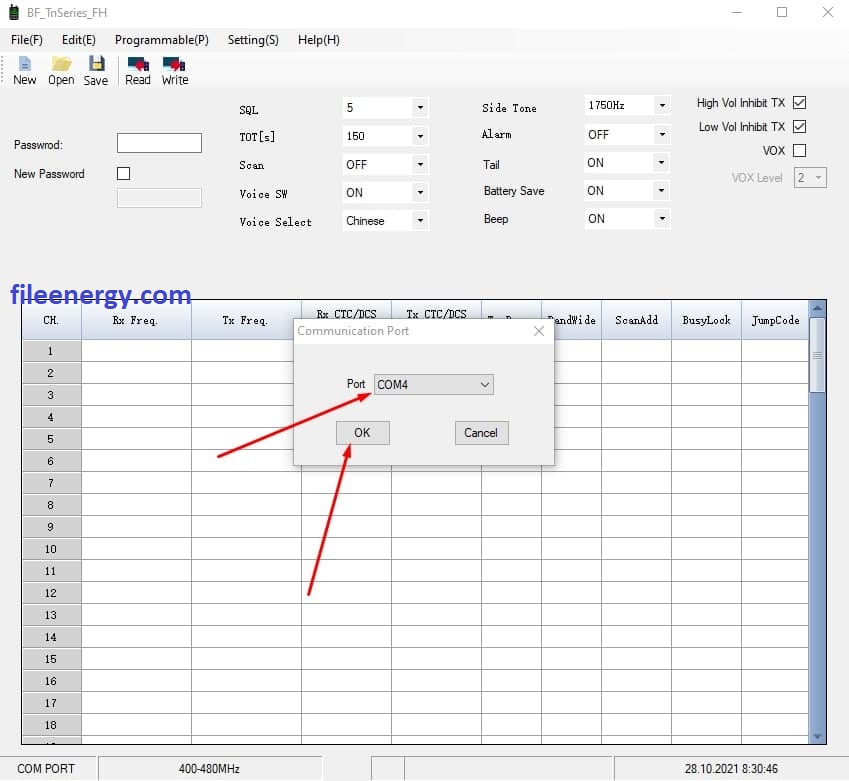This screenshot has width=849, height=781.
Task: Click the scroll down arrow of the channel table
Action: coord(818,737)
